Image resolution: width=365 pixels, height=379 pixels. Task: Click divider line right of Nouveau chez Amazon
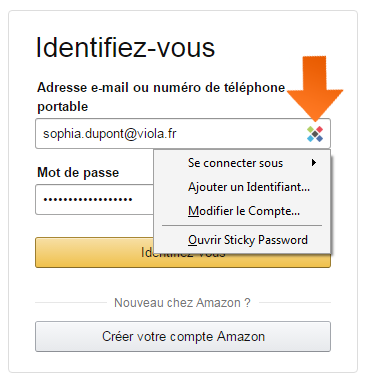click(x=295, y=303)
